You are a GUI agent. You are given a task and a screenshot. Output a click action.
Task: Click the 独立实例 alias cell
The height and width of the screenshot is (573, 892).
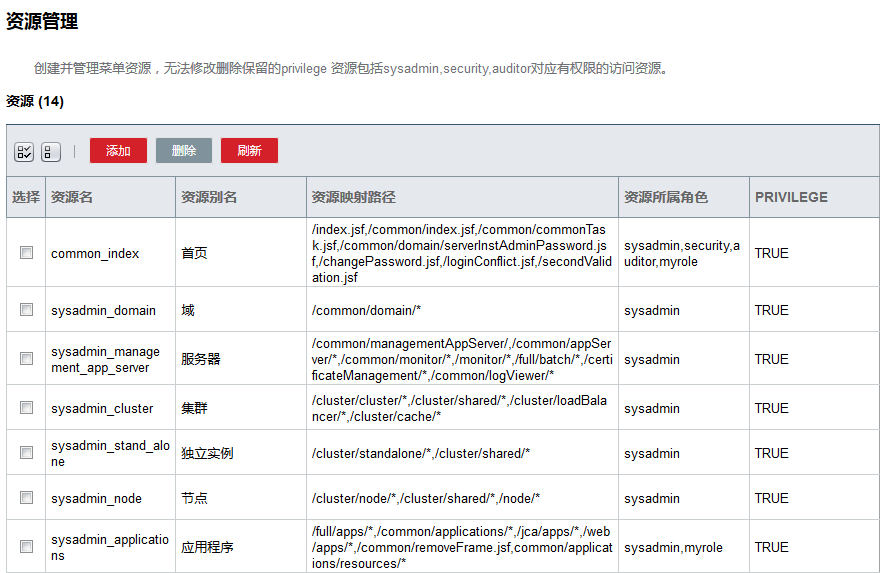point(207,453)
